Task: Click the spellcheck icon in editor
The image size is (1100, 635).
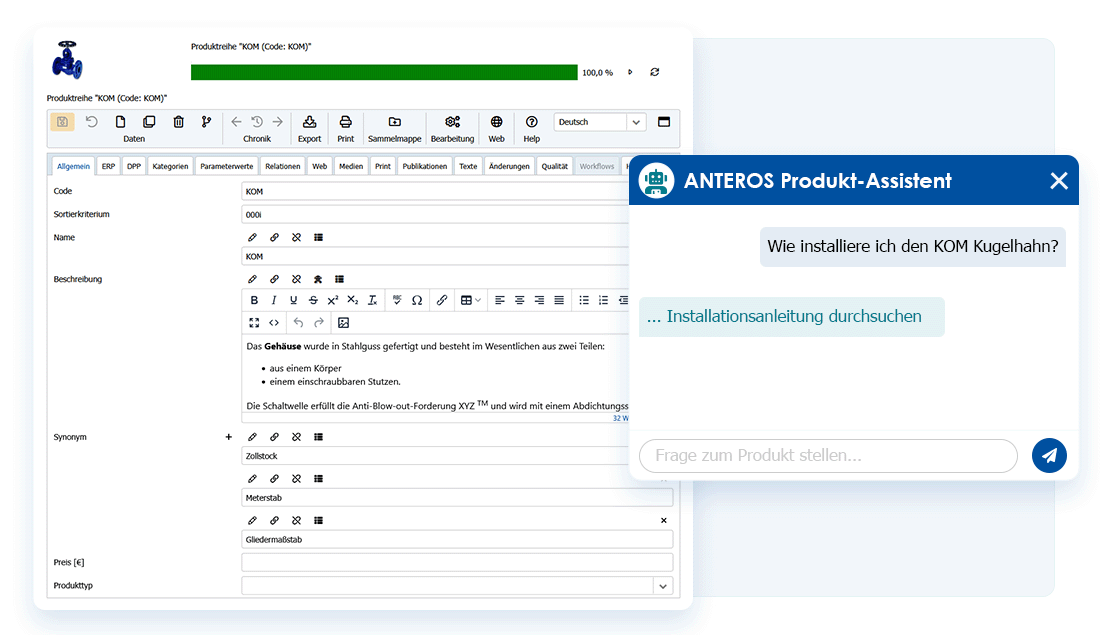Action: coord(397,300)
